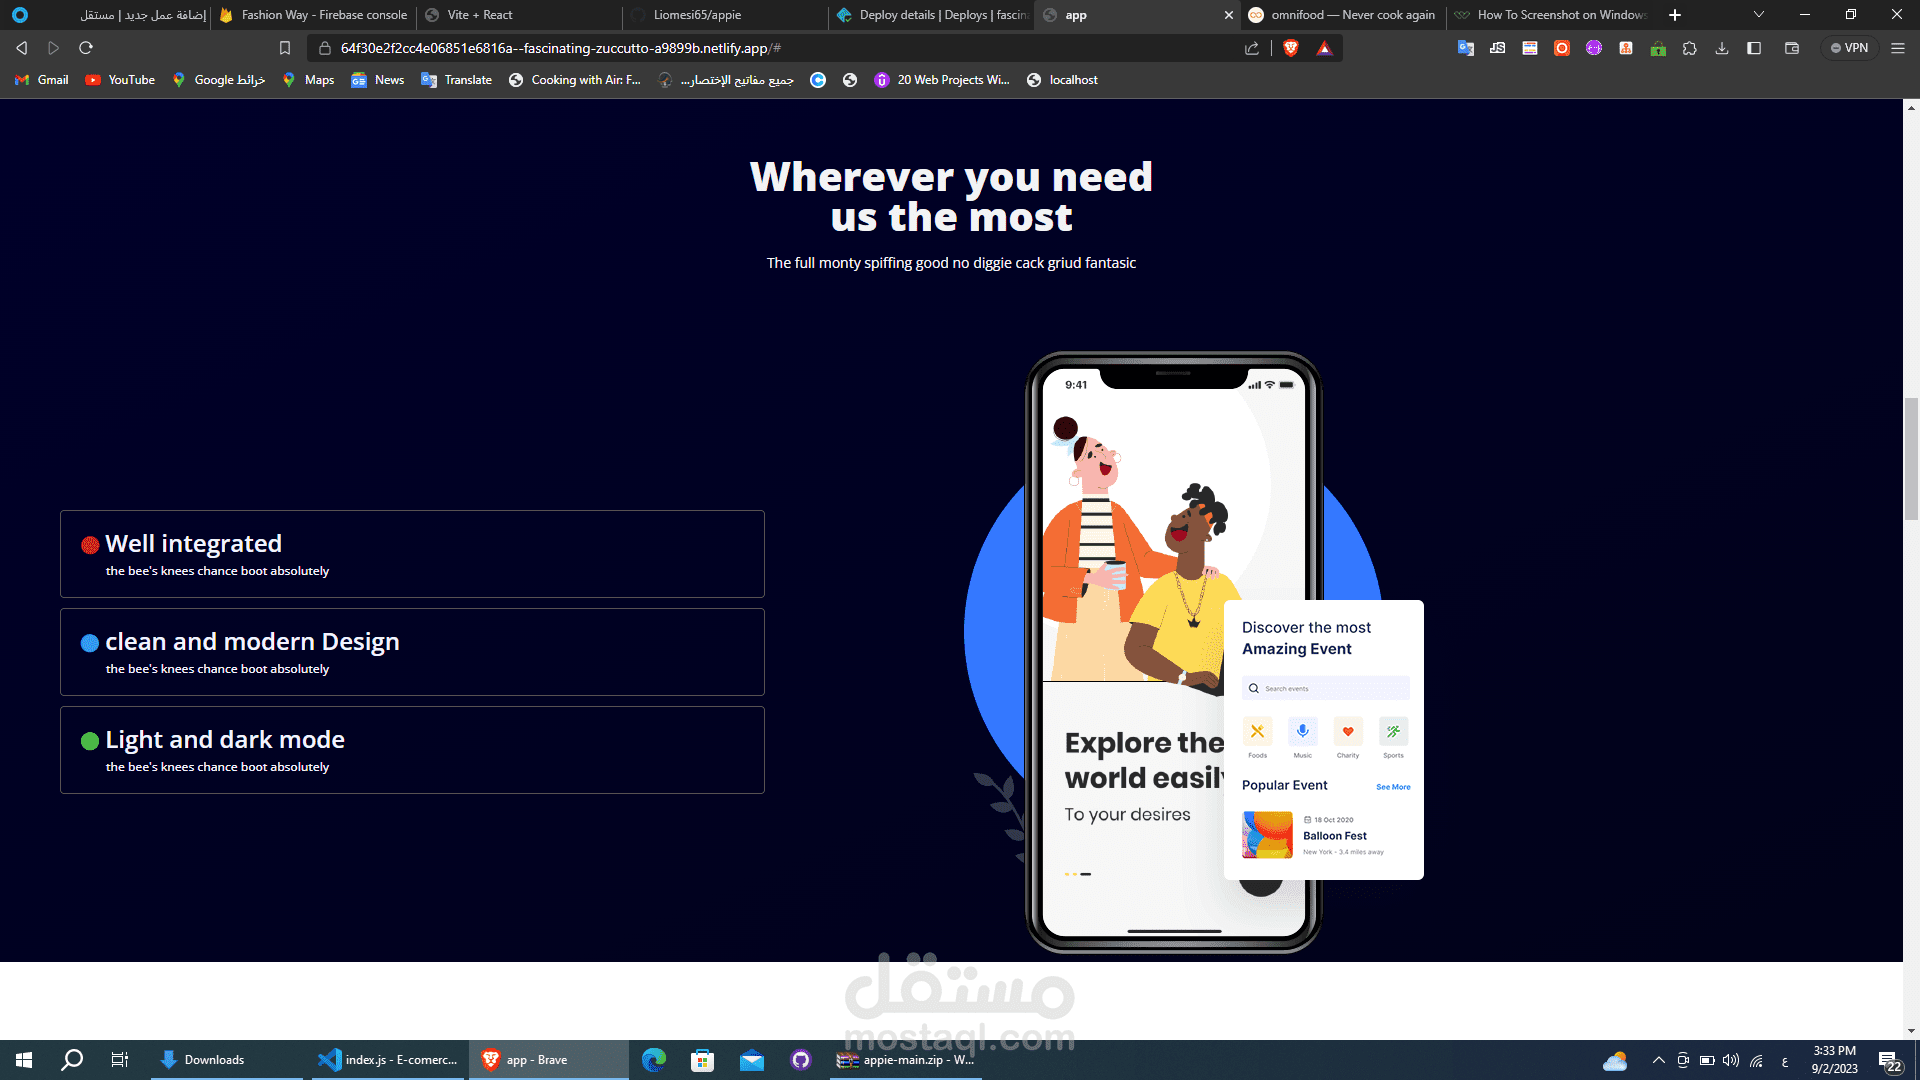Viewport: 1920px width, 1080px height.
Task: Bookmark this page icon
Action: tap(285, 48)
